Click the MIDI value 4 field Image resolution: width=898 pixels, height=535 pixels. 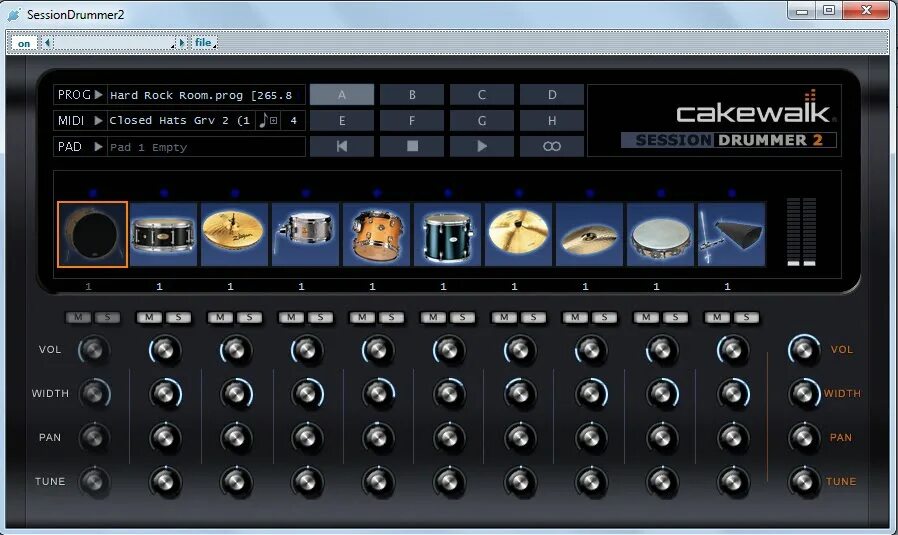coord(293,121)
